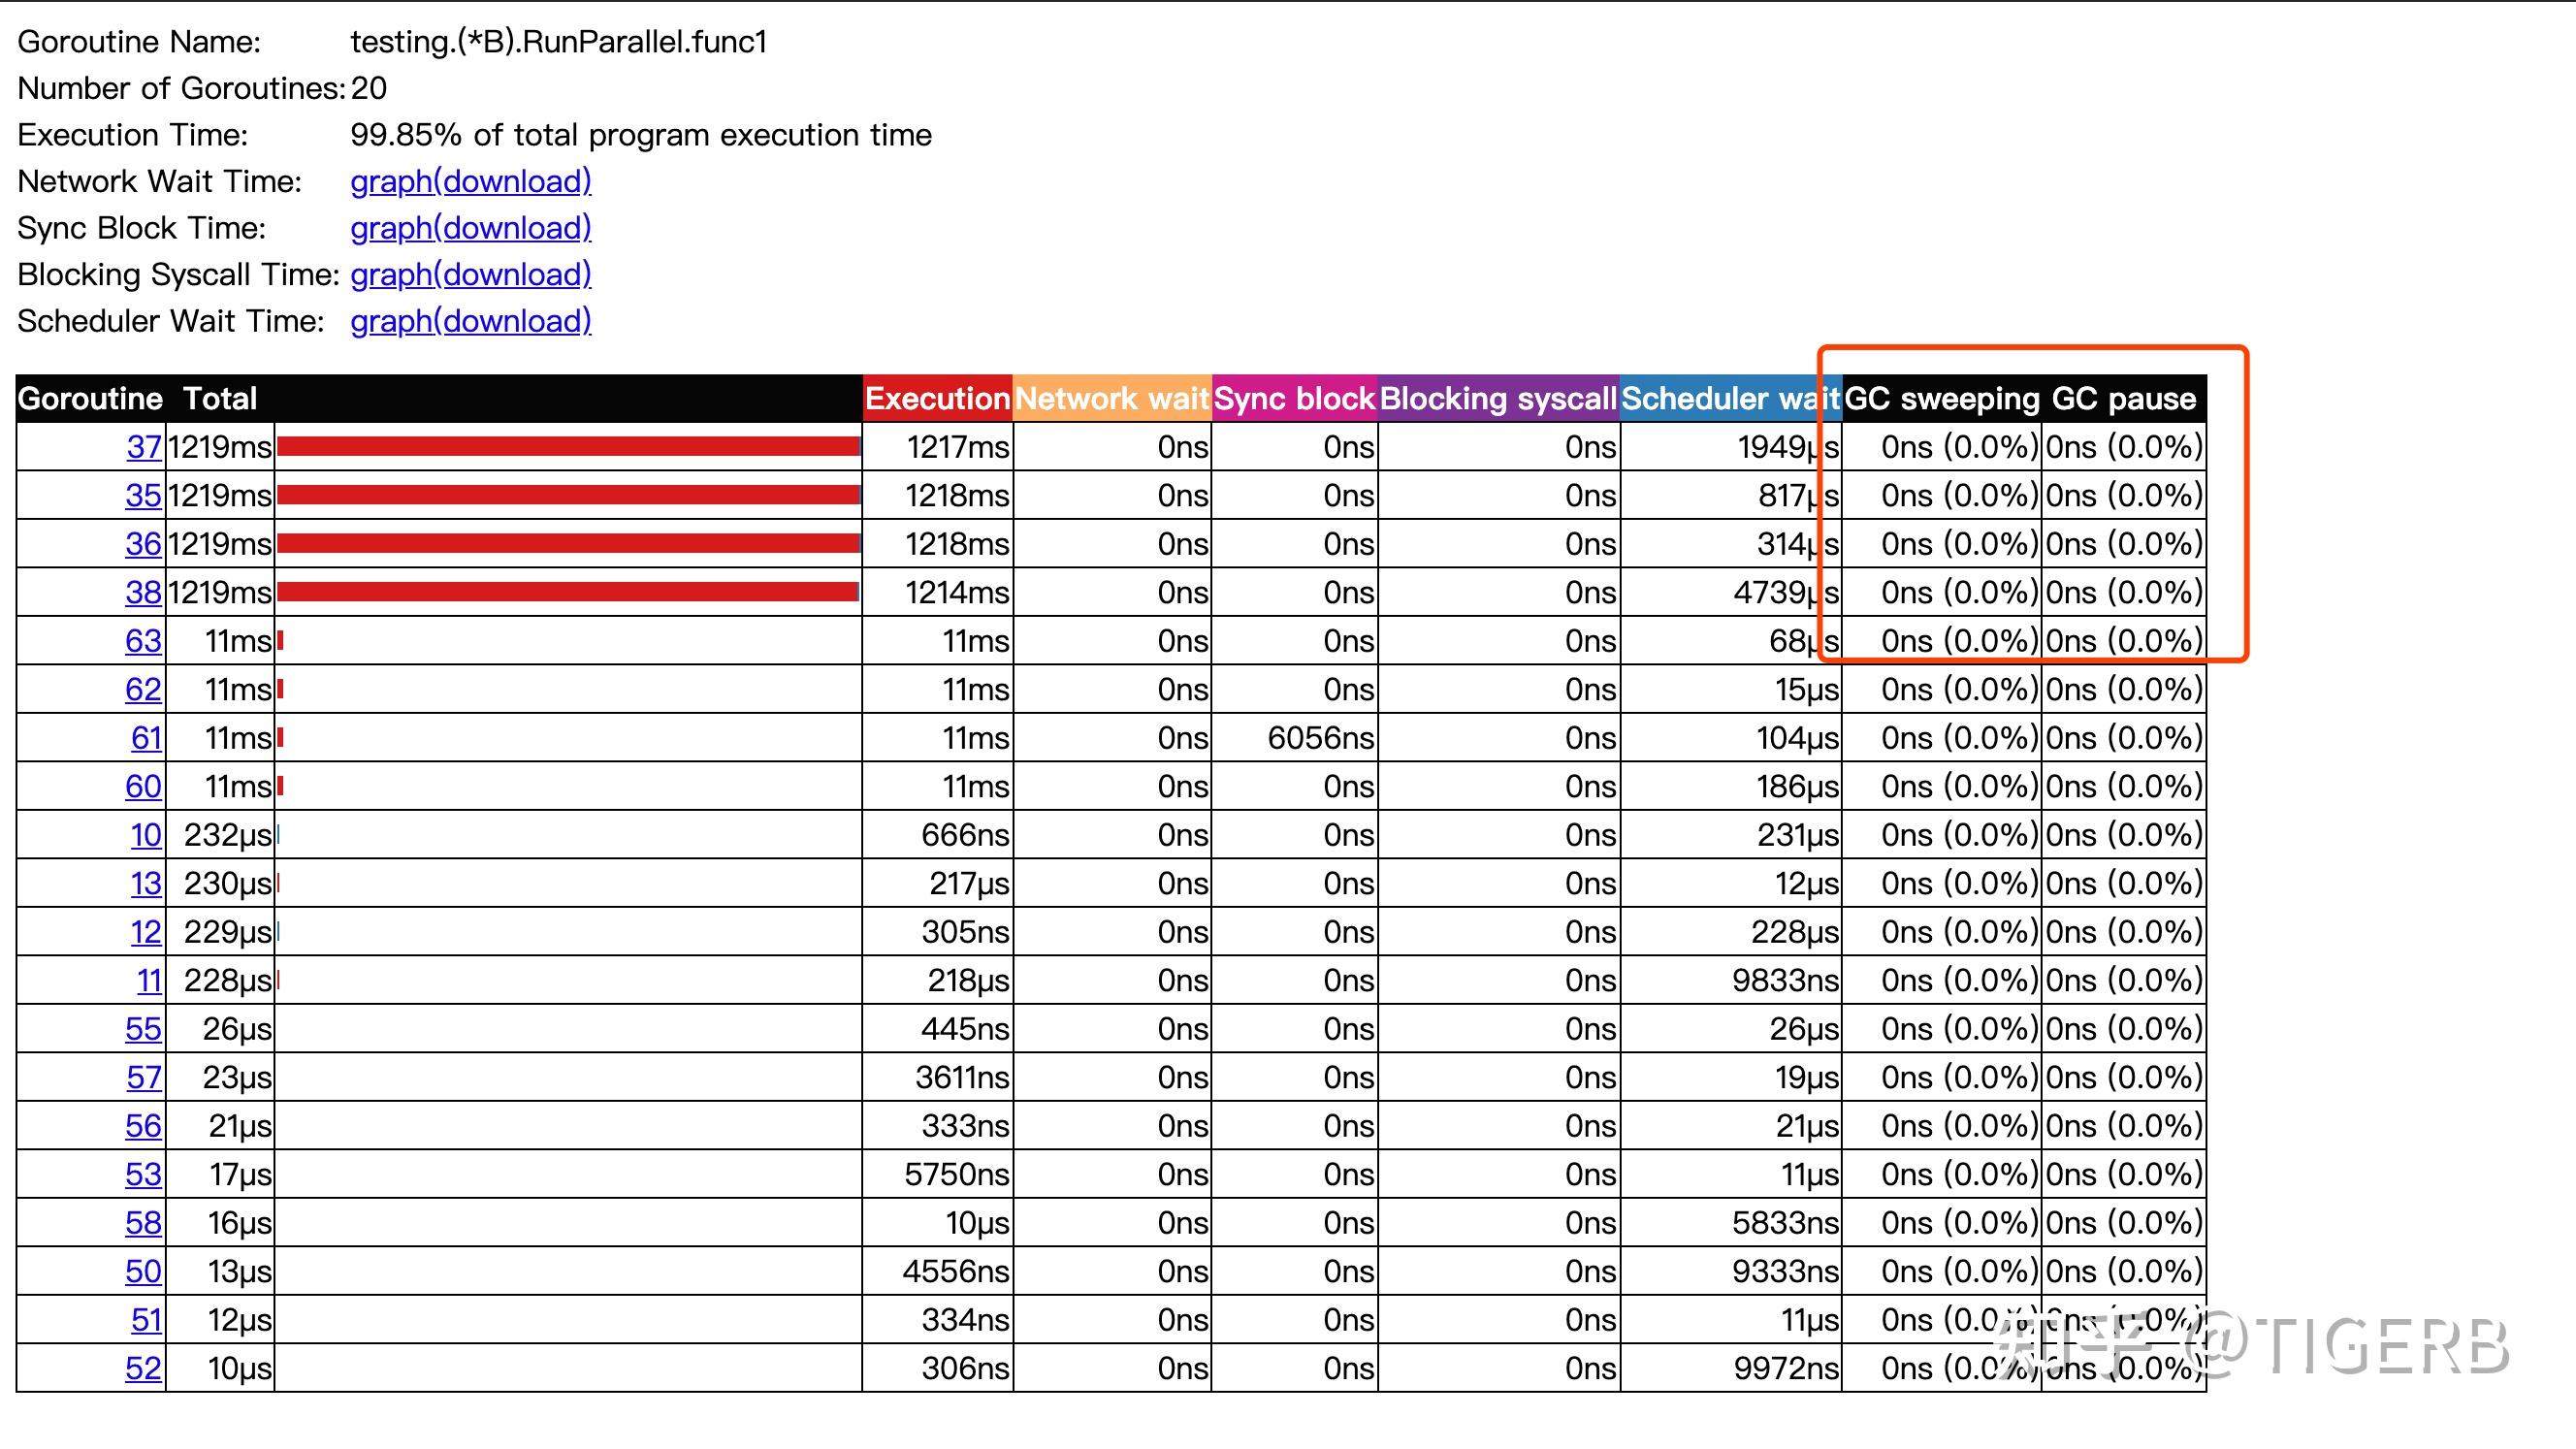Click the red bar of goroutine 38
This screenshot has width=2576, height=1449.
[x=568, y=593]
